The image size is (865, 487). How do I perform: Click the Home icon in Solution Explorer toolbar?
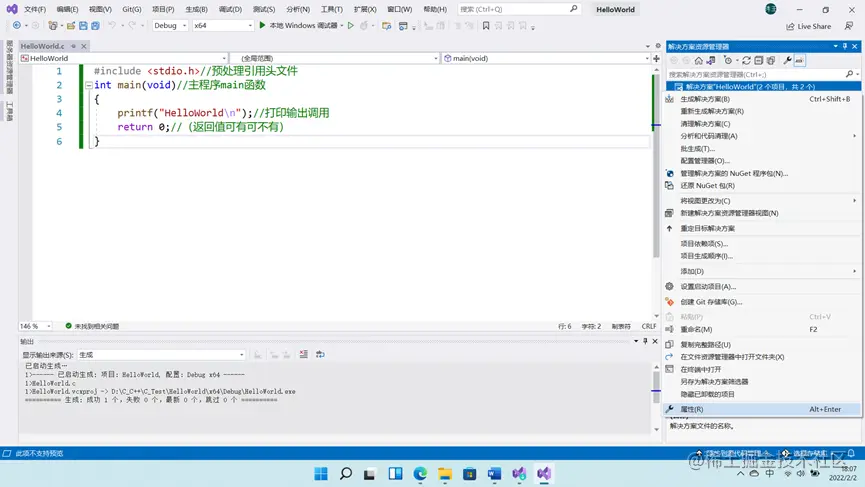point(699,60)
